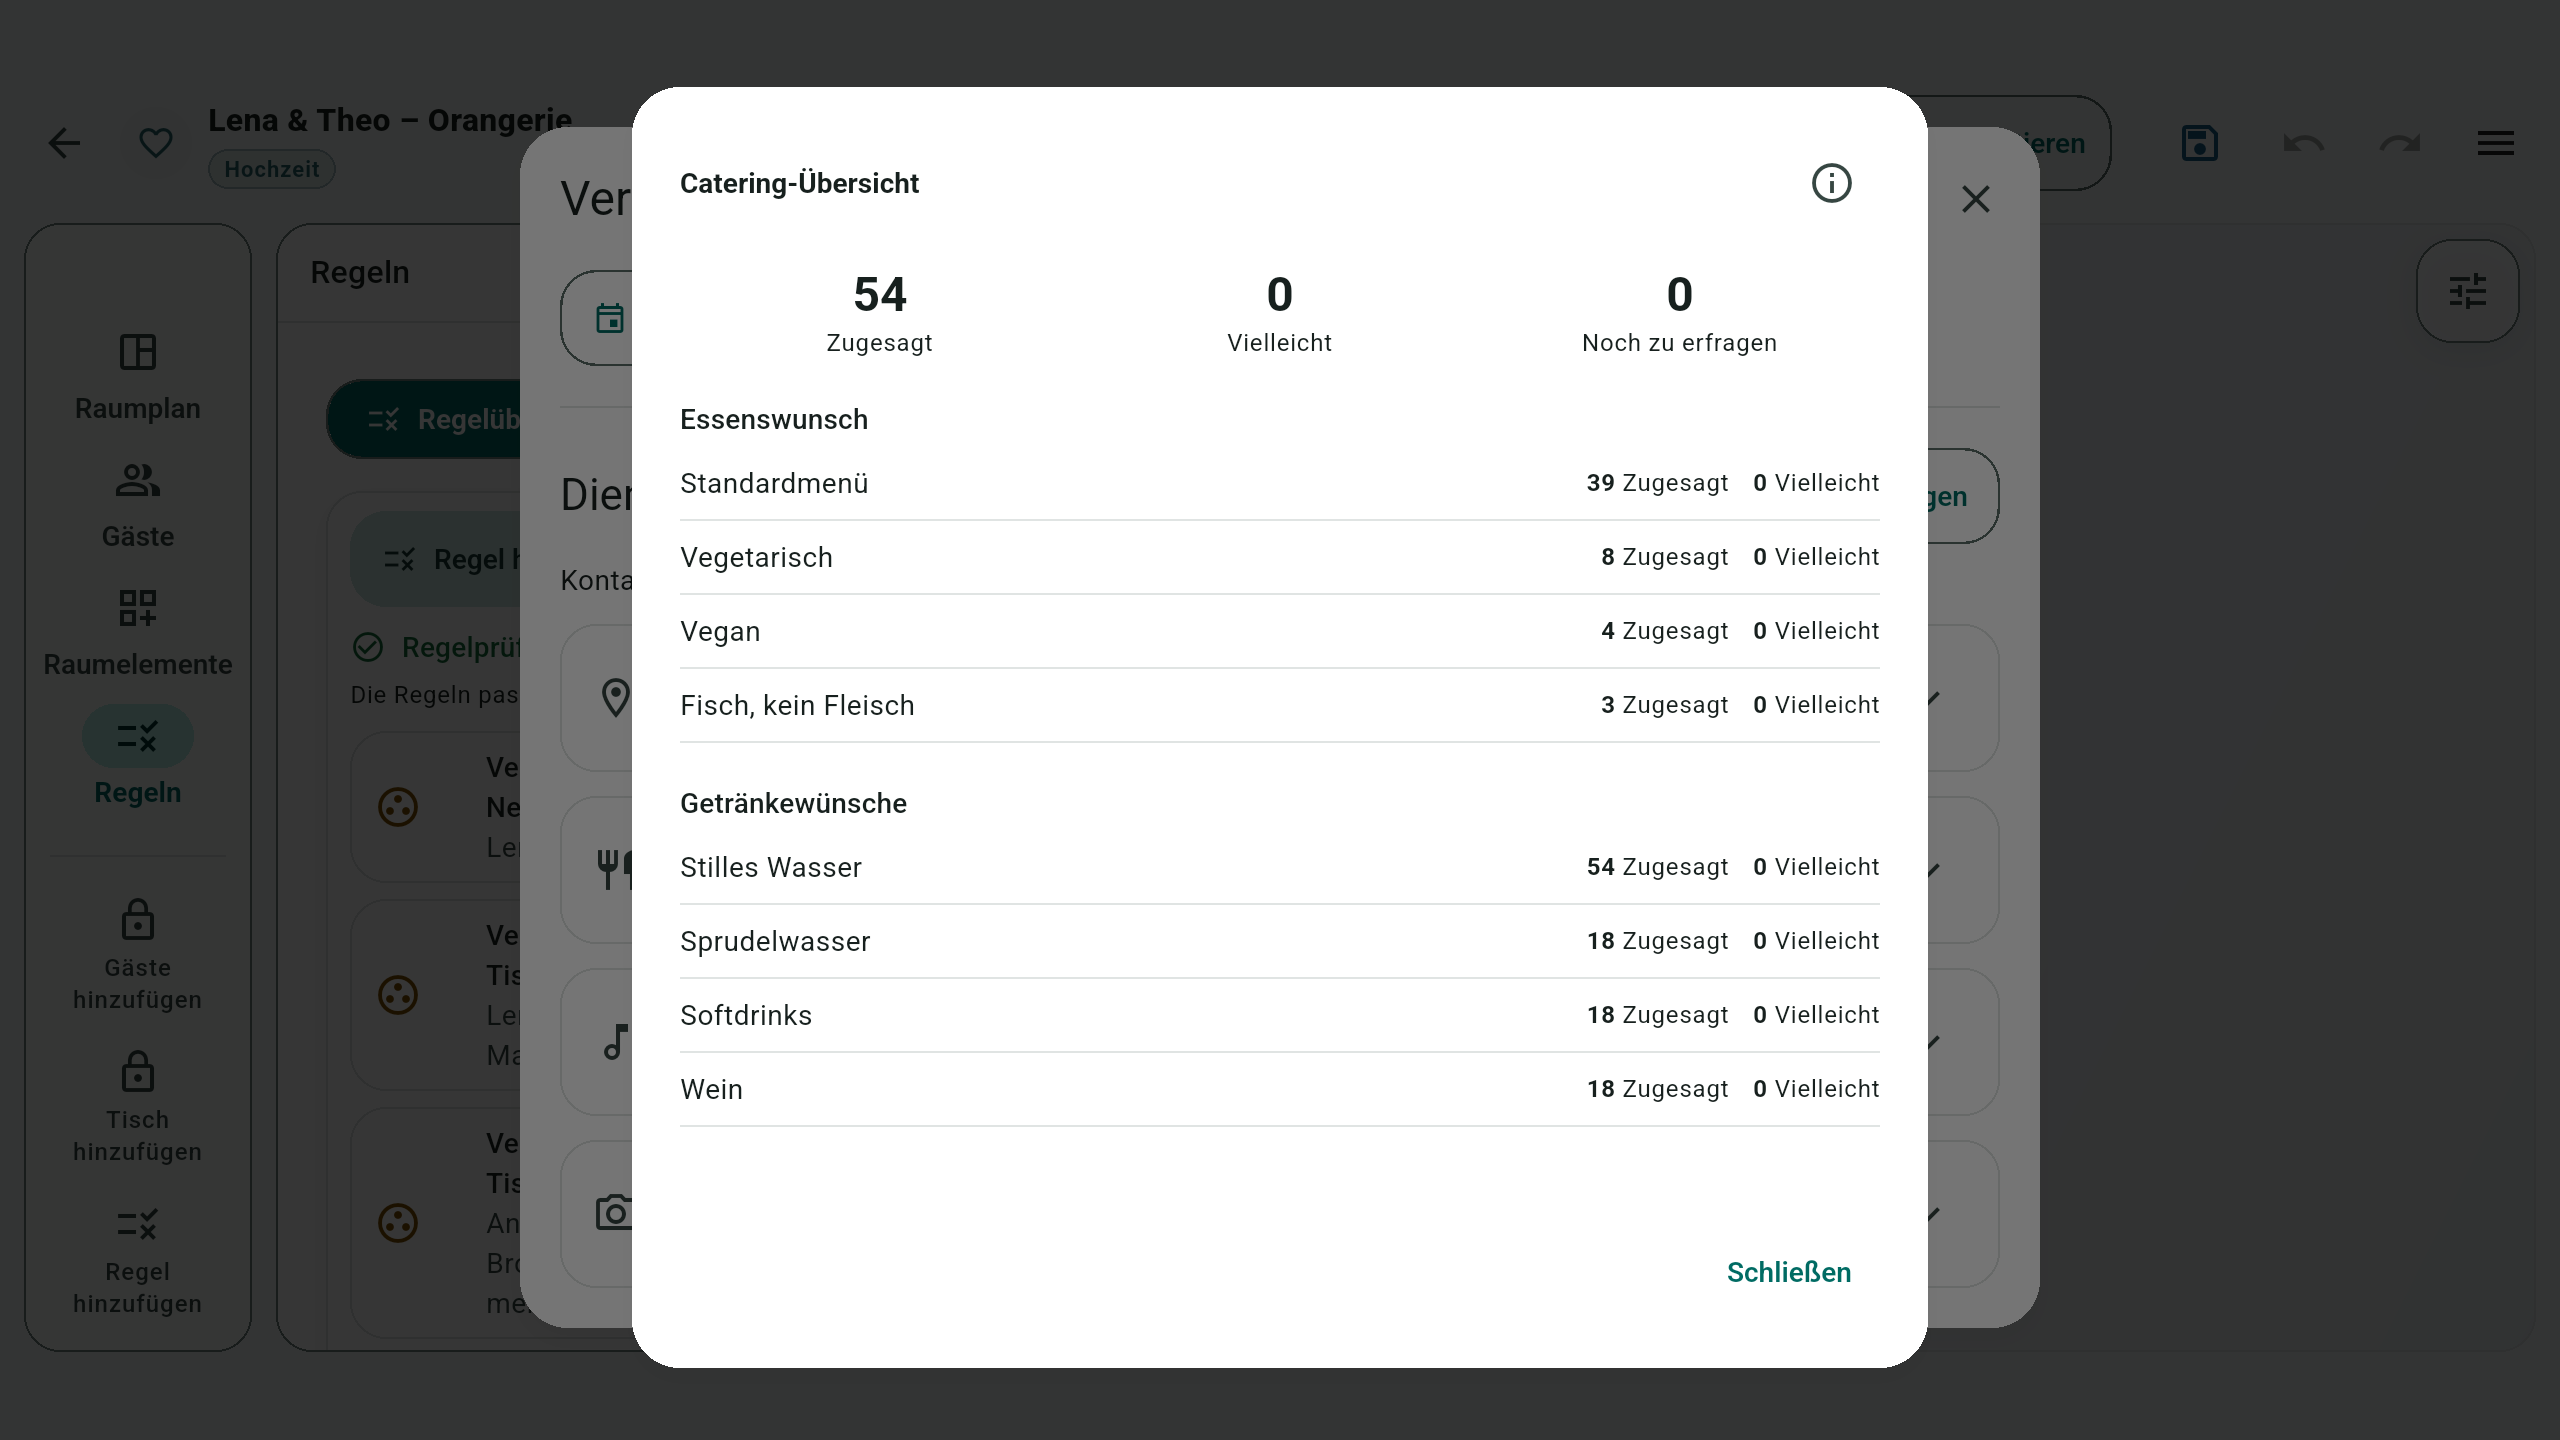
Task: Select the Stilles Wasser row
Action: tap(1279, 867)
